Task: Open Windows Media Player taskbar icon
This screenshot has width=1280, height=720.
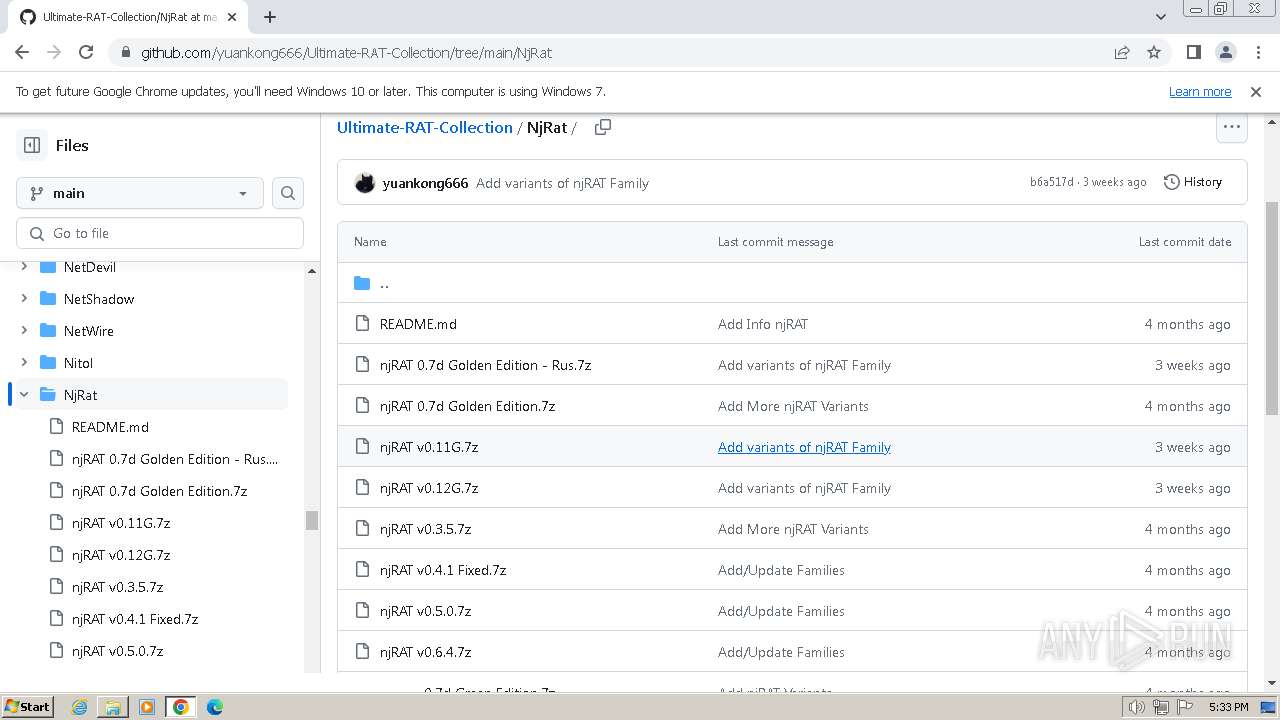Action: pyautogui.click(x=147, y=707)
